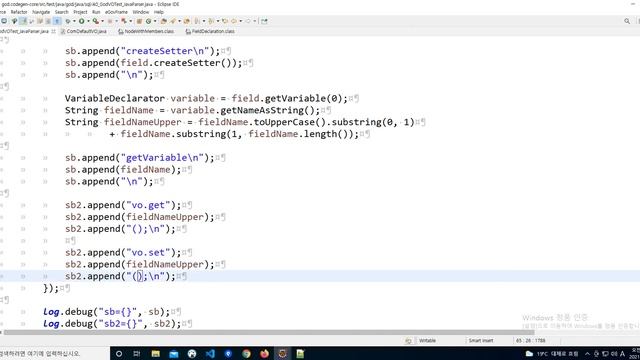Image resolution: width=640 pixels, height=360 pixels.
Task: Click the New Java Package icon
Action: point(139,21)
